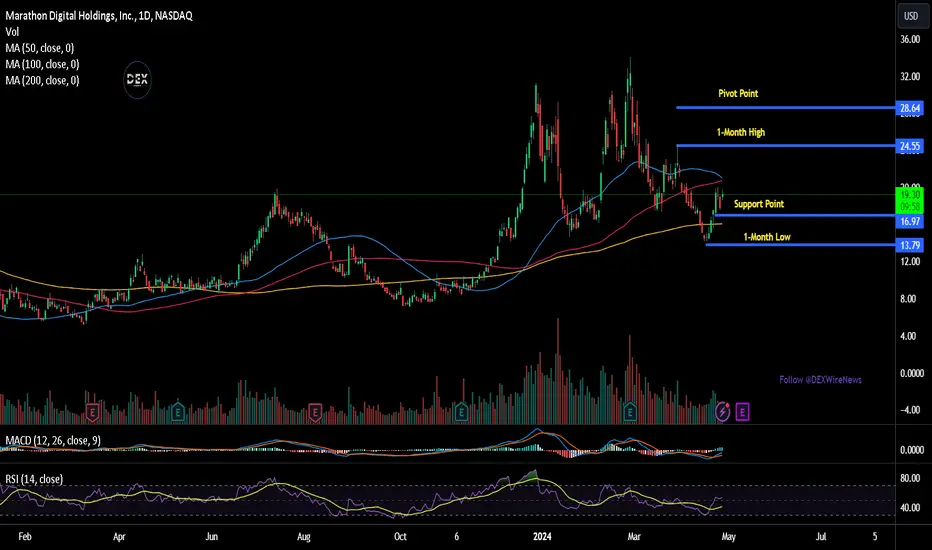Click the Support Point annotation text

tap(759, 204)
